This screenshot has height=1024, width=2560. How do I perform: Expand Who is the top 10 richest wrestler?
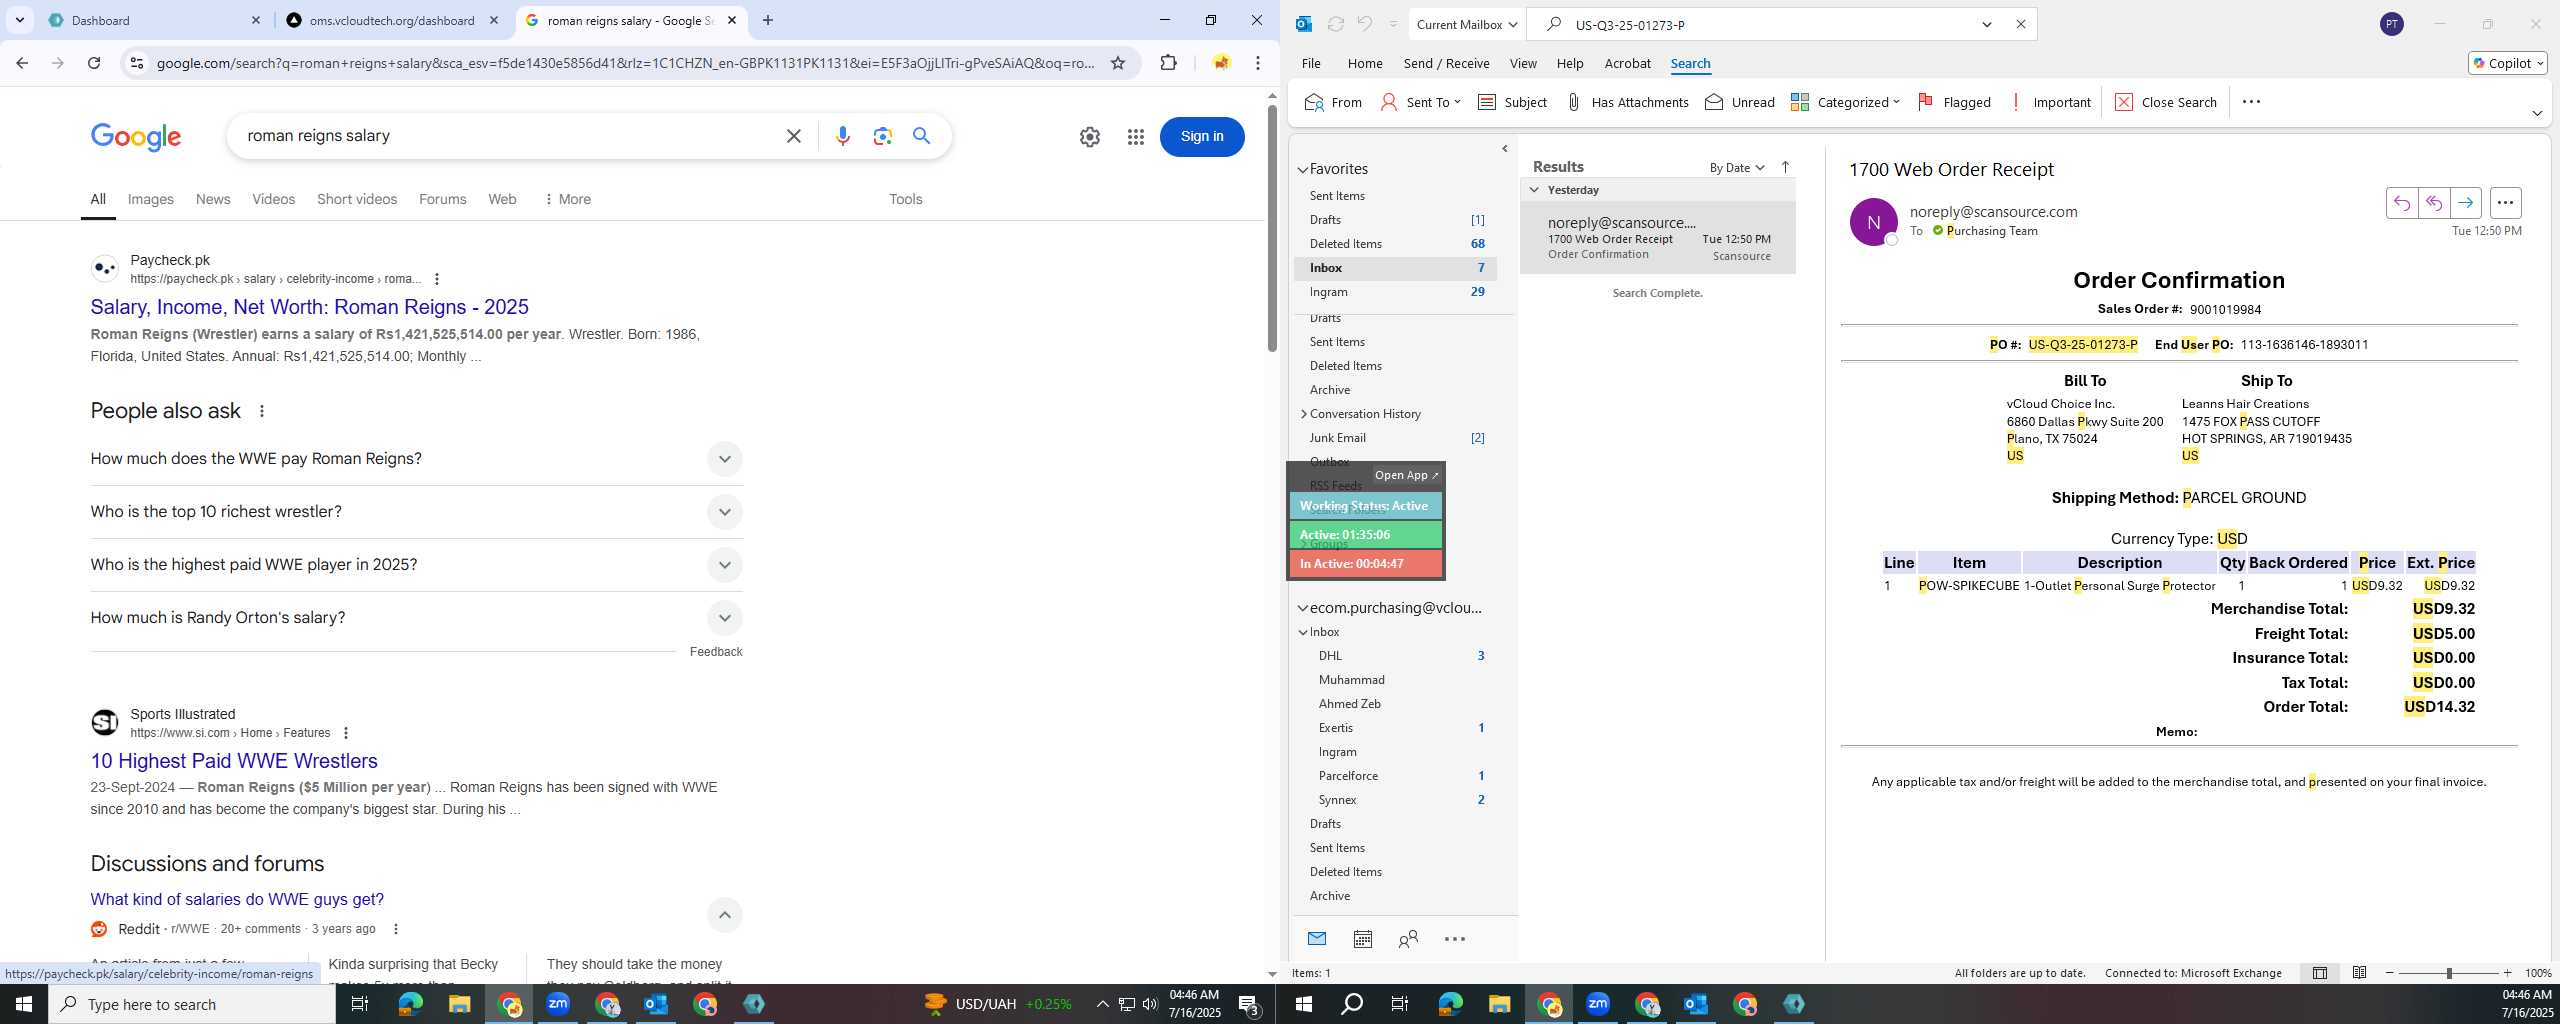click(x=725, y=512)
